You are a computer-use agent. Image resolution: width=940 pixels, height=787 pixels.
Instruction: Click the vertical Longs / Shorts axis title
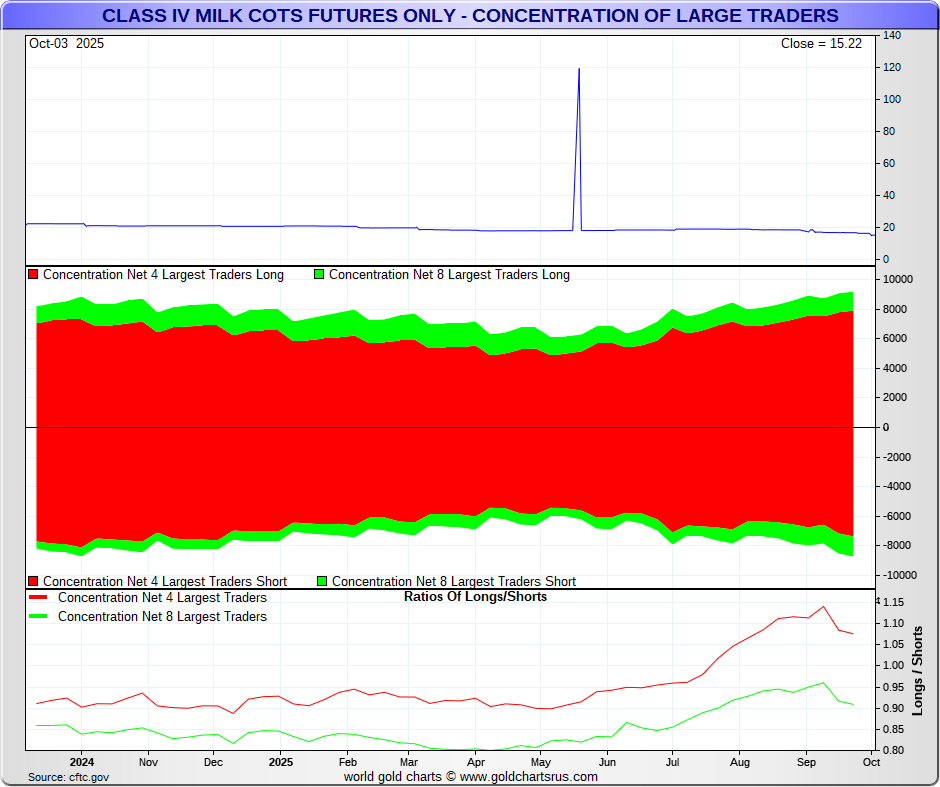[x=918, y=671]
